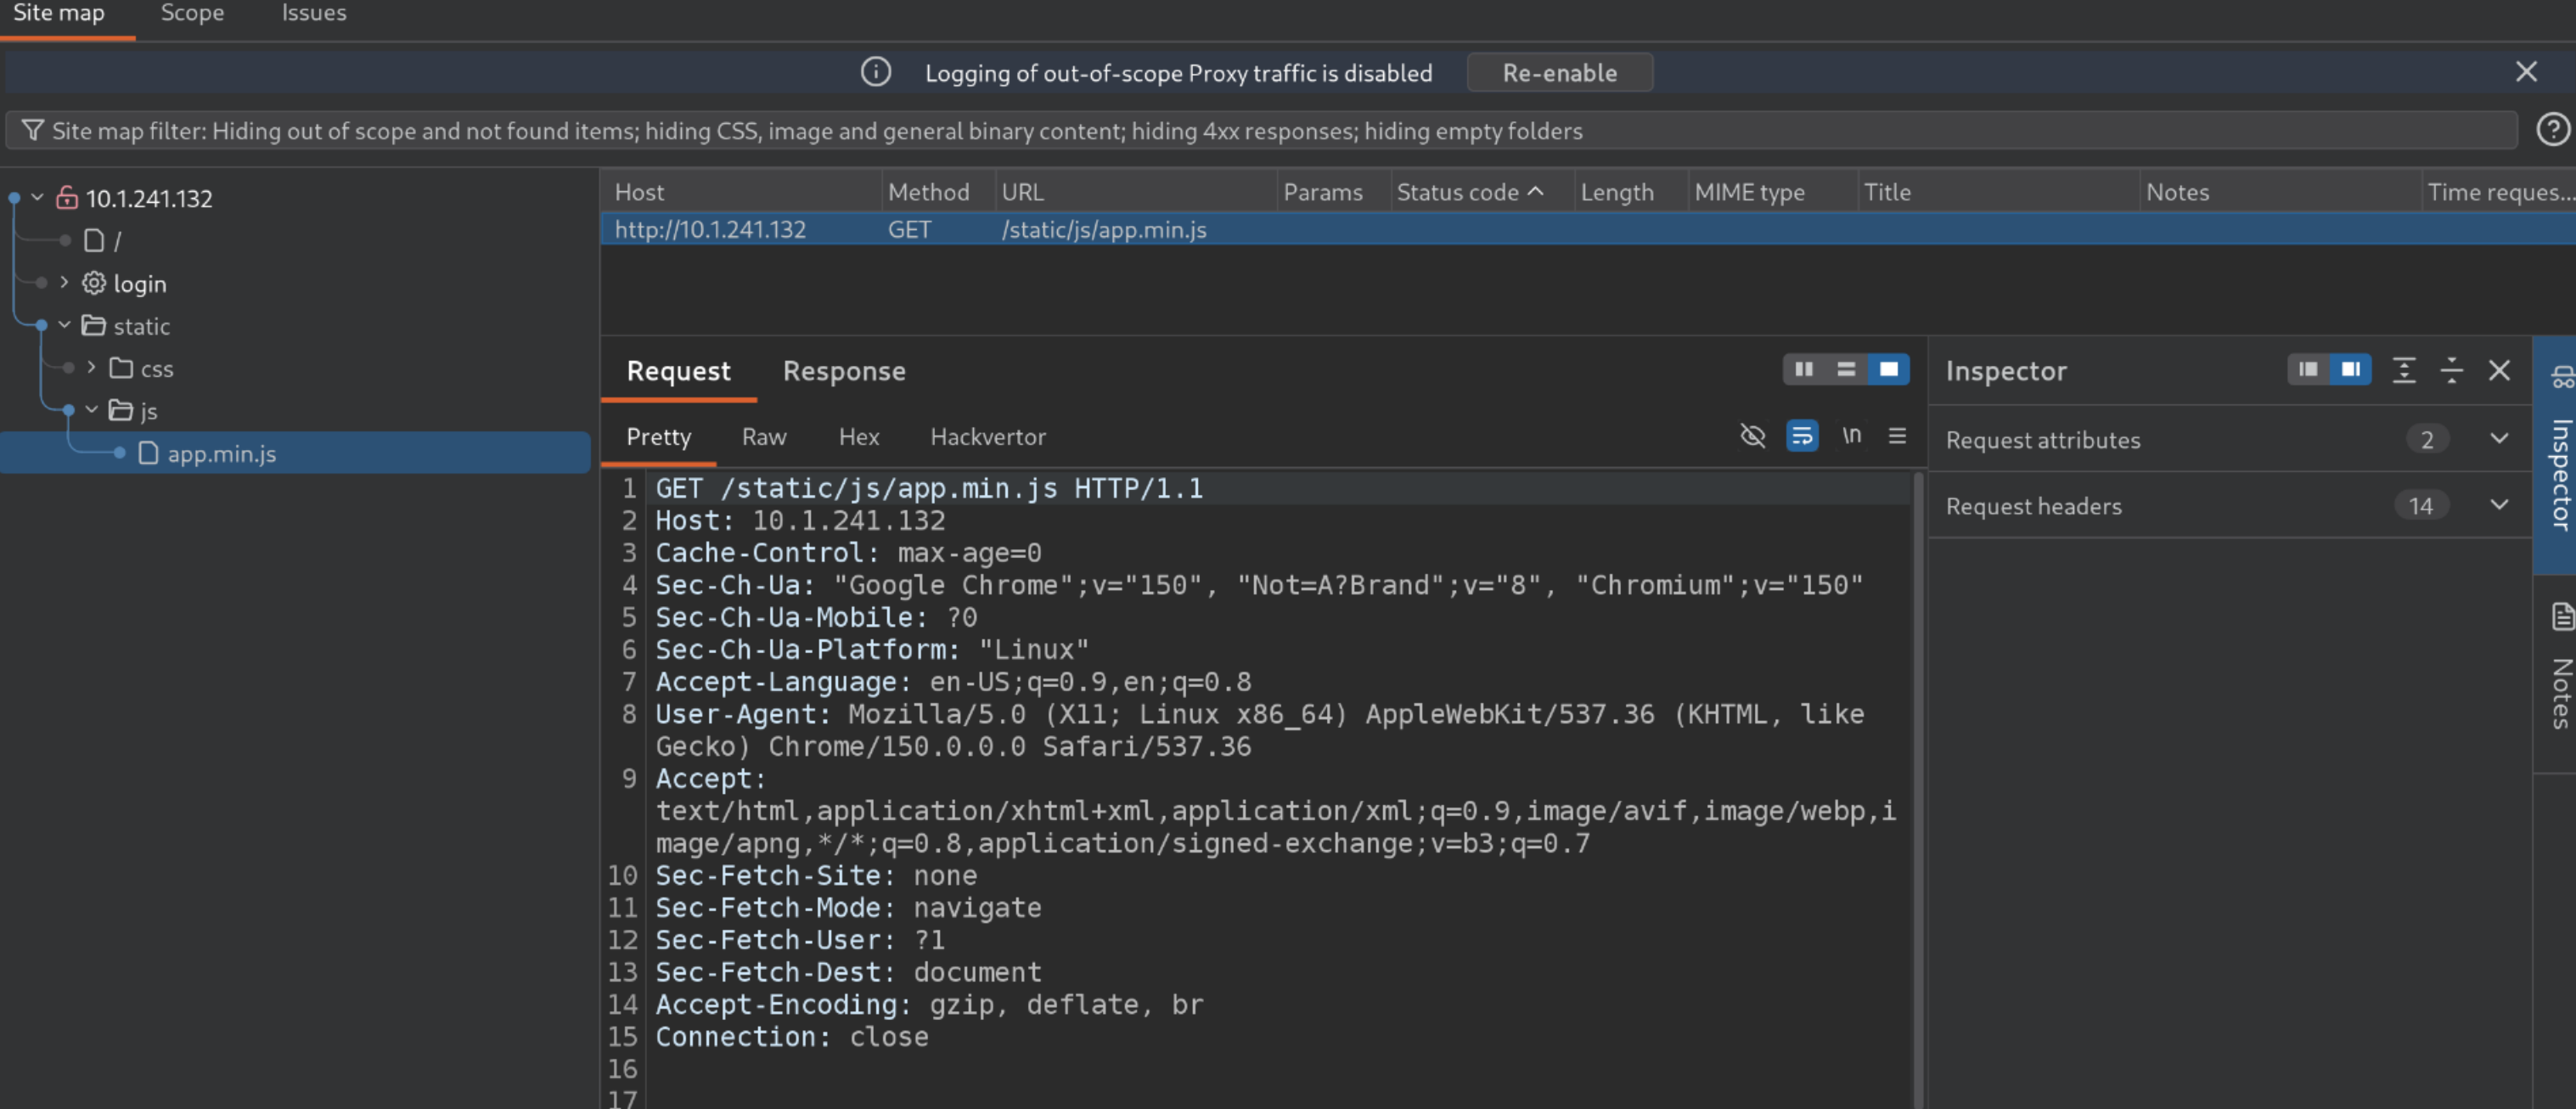Click the request editor vertical scrollbar

tap(1918, 790)
